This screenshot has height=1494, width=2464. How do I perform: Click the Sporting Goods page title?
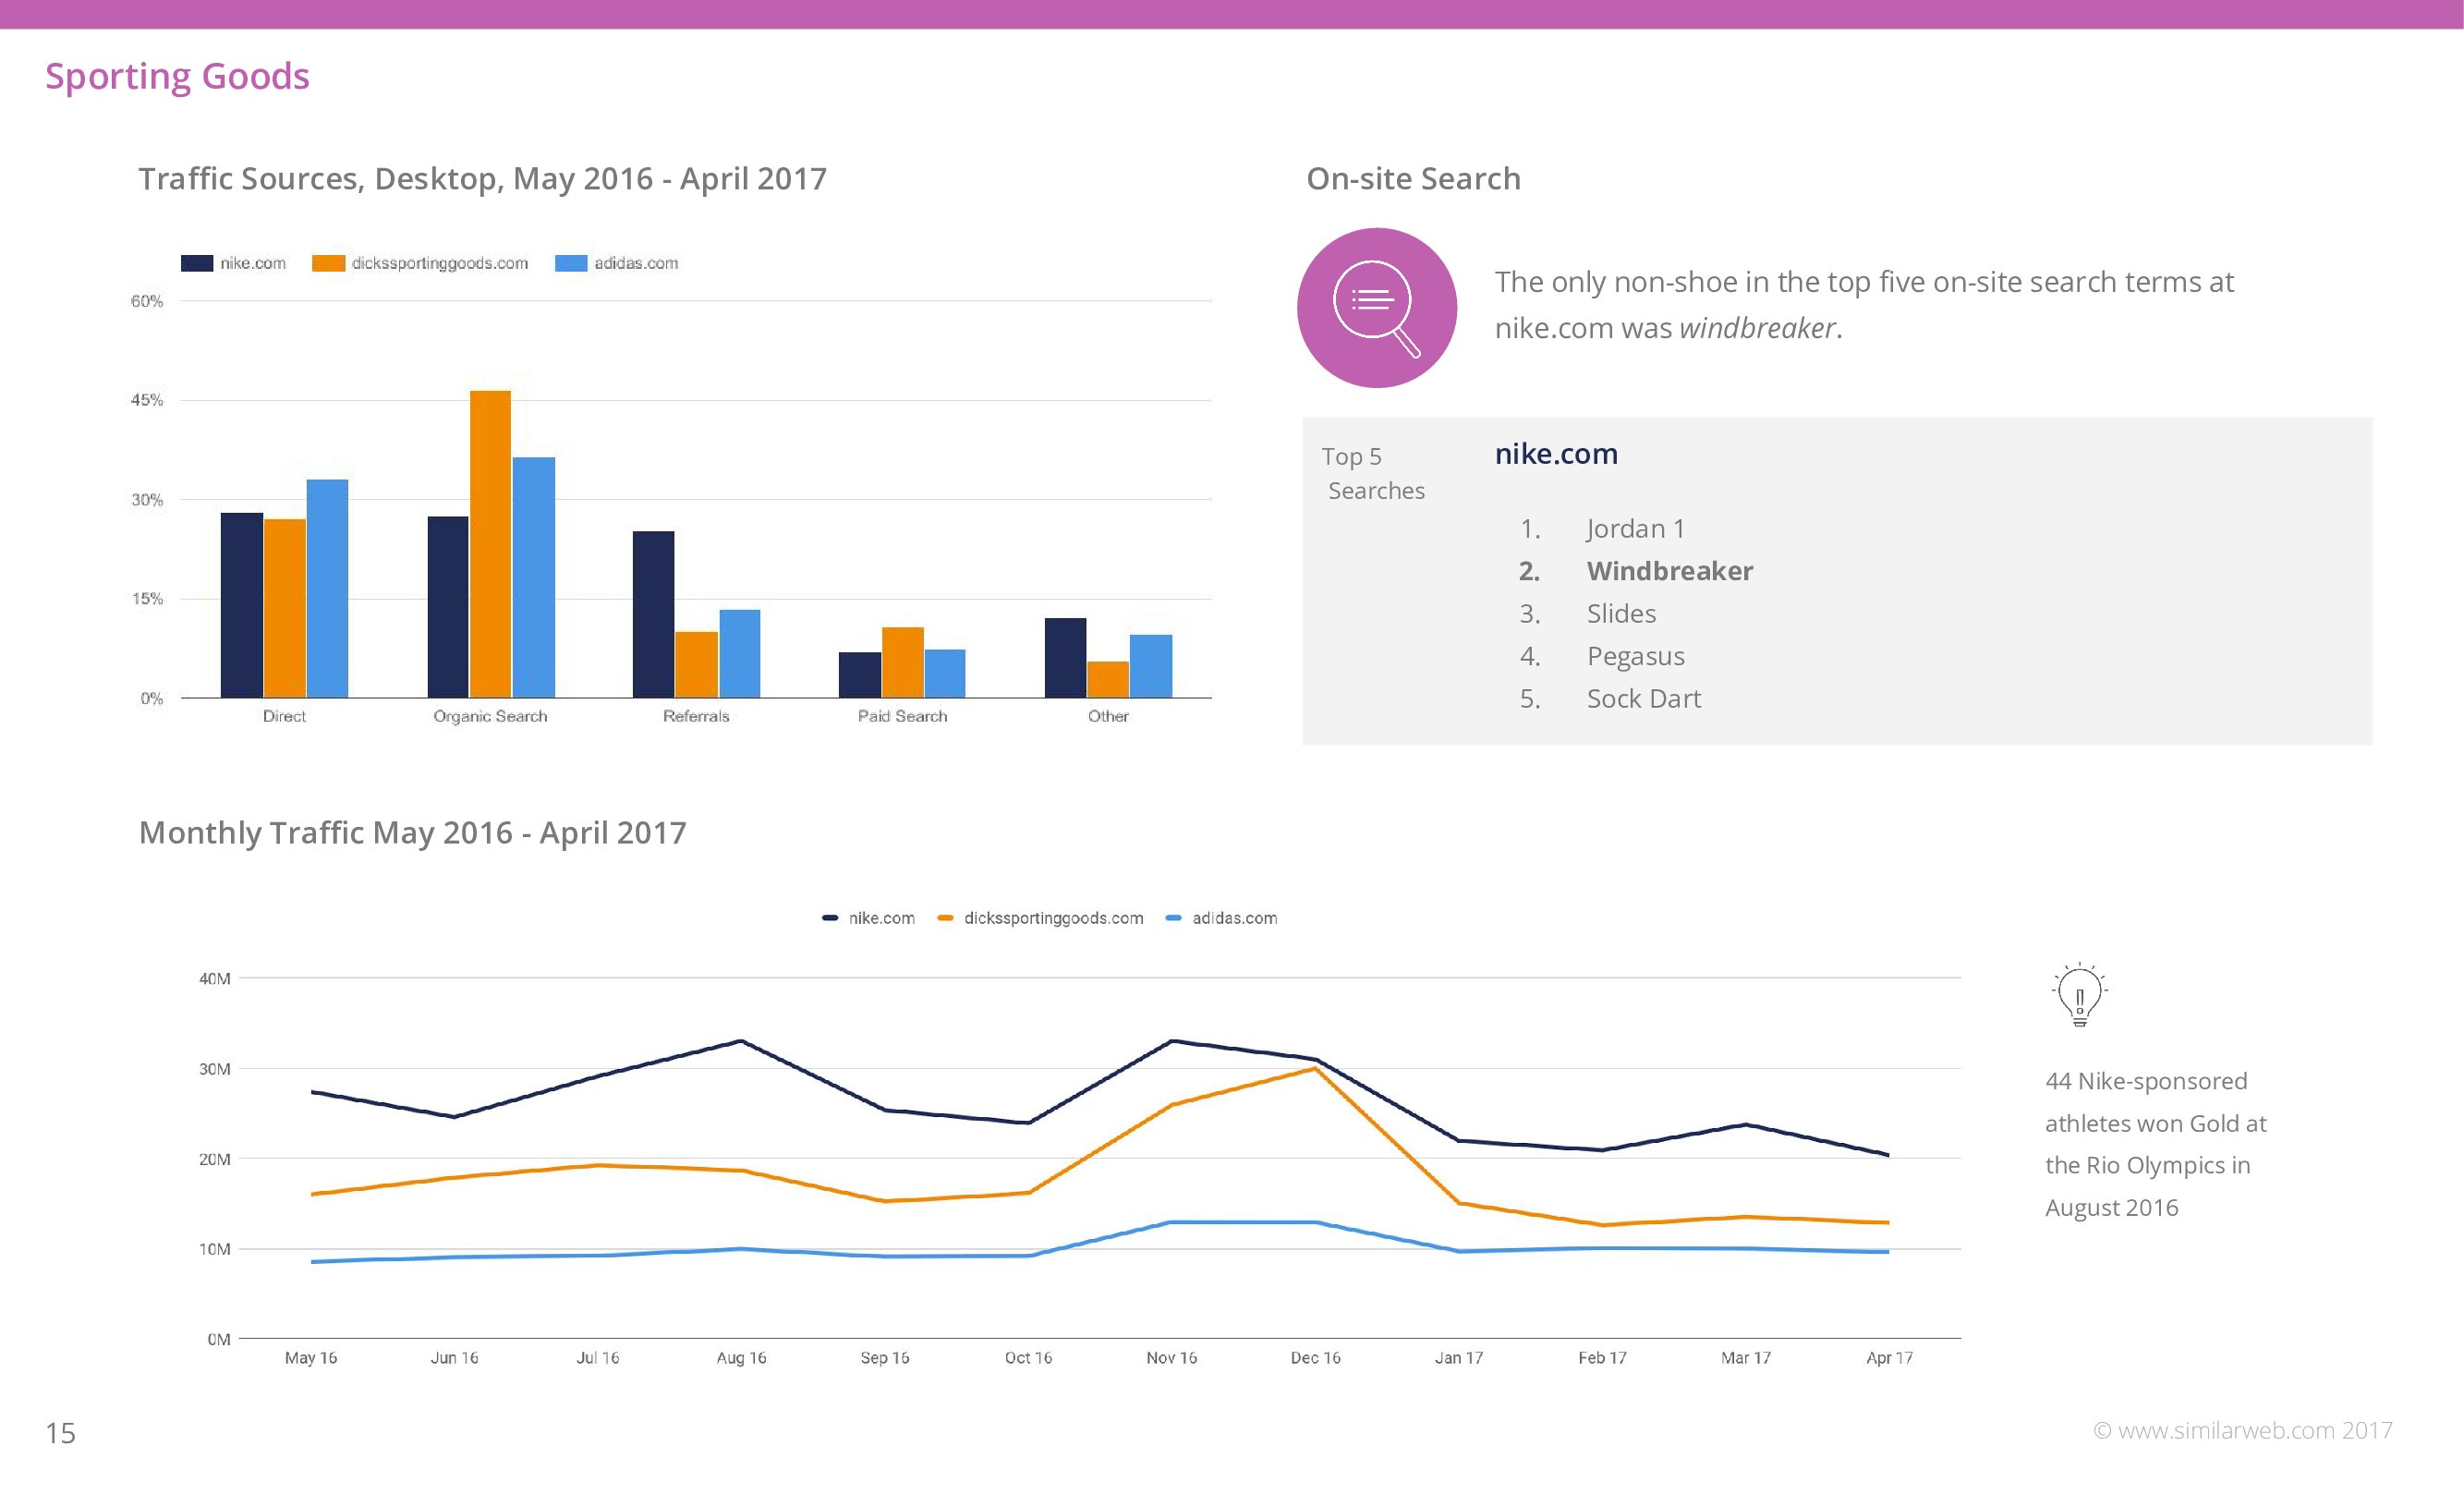click(177, 76)
